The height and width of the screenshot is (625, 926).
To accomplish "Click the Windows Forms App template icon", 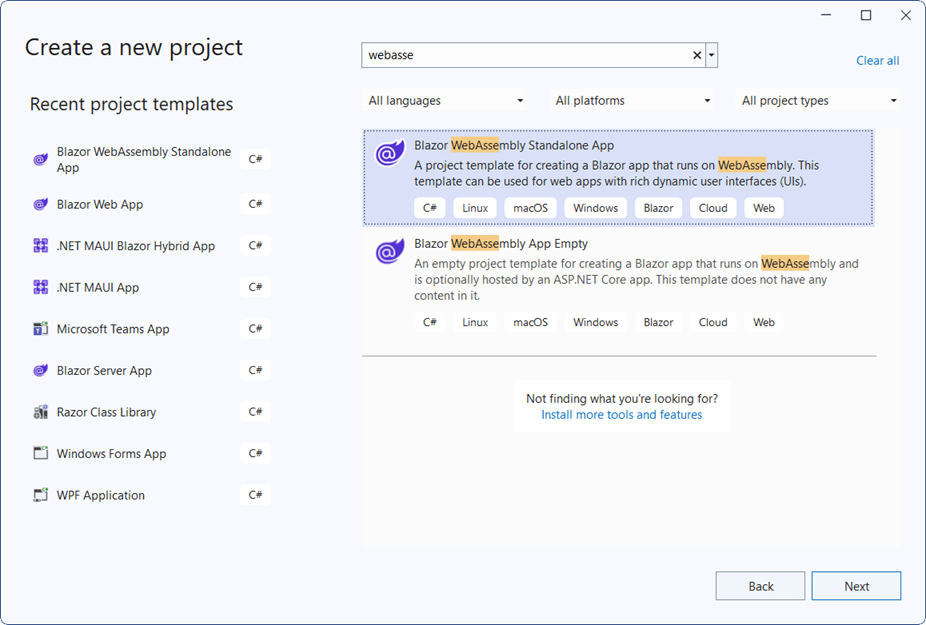I will pyautogui.click(x=40, y=453).
